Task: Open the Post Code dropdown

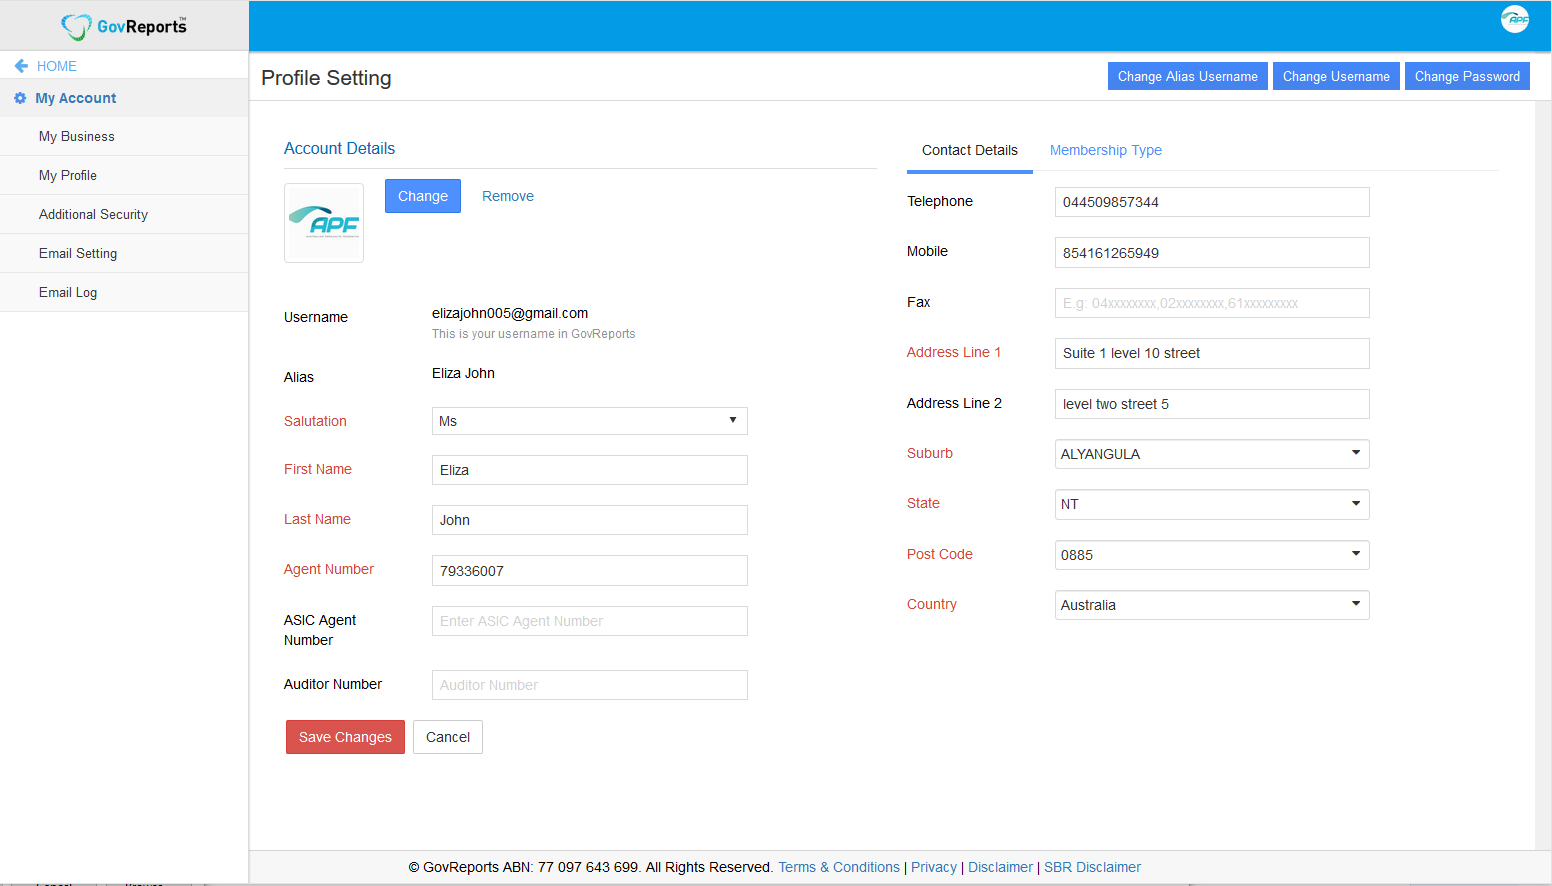Action: (1211, 555)
